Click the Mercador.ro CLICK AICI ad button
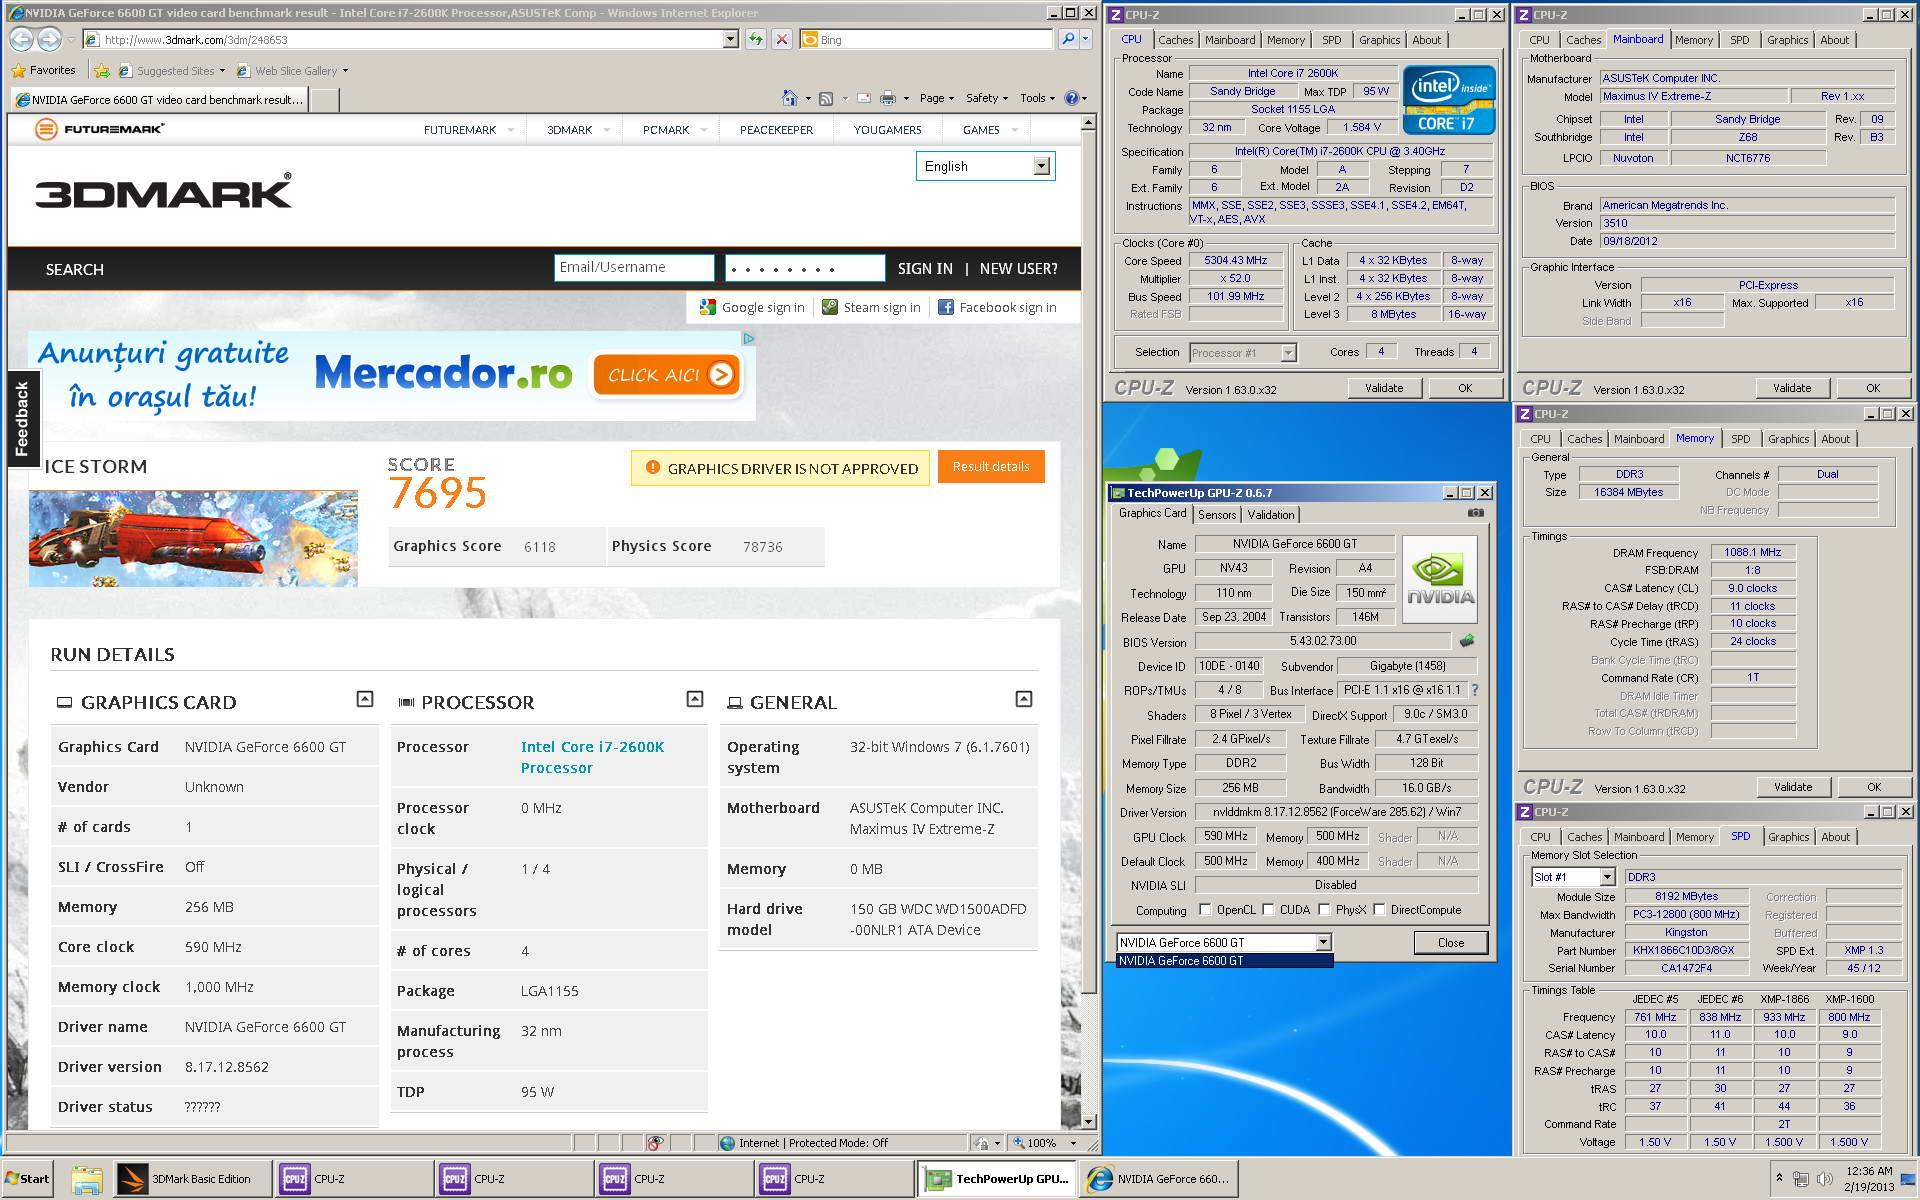 click(667, 375)
